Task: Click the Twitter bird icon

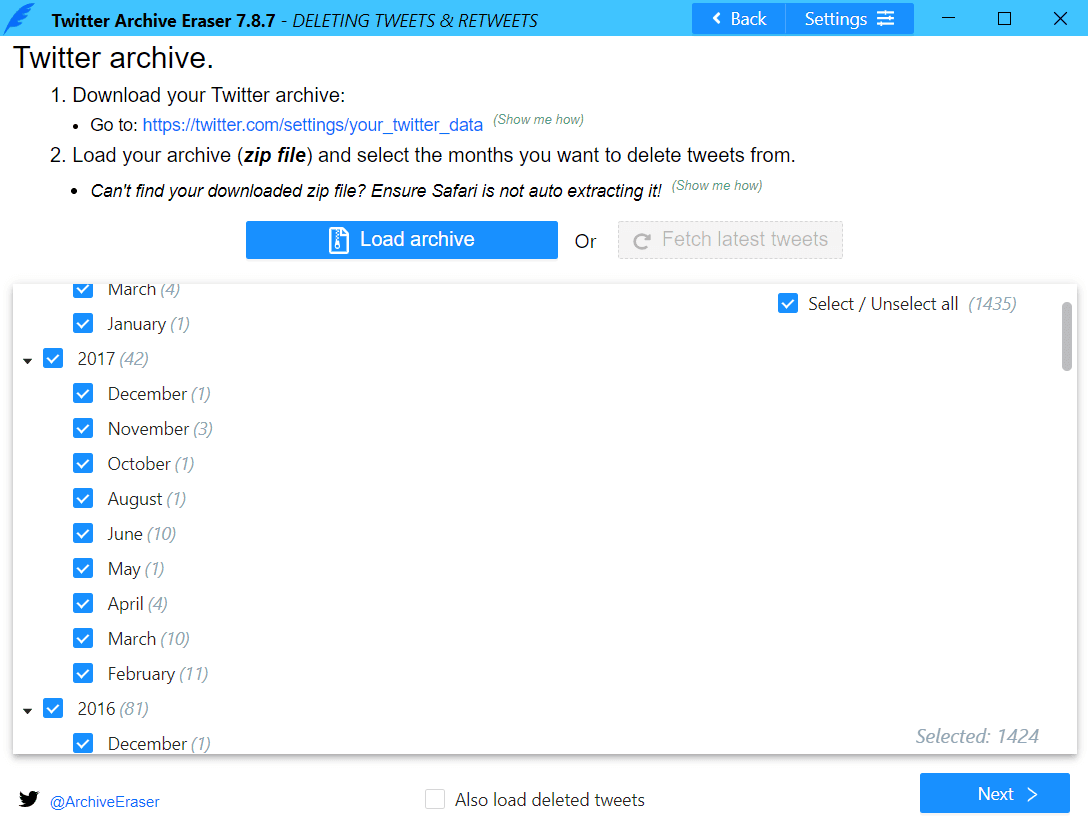Action: [x=29, y=799]
